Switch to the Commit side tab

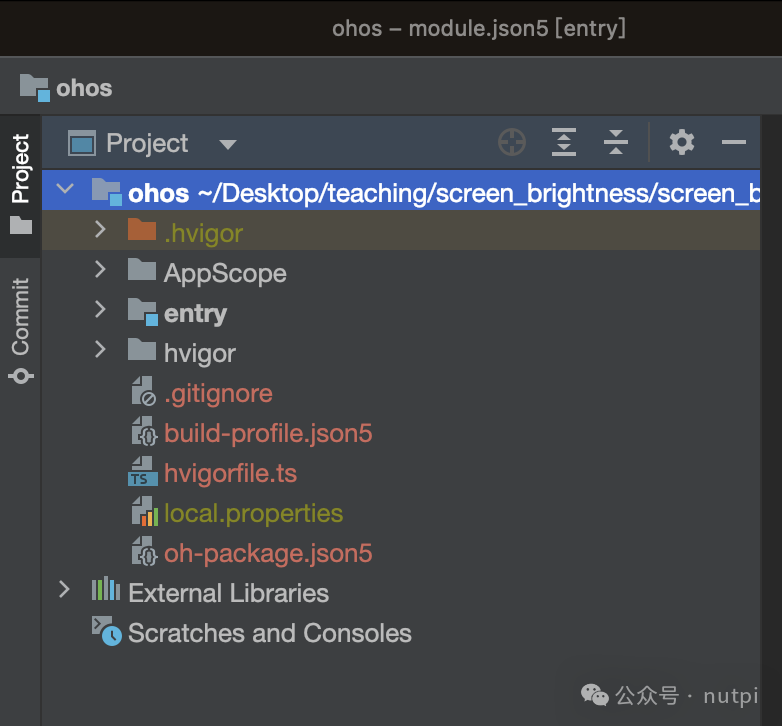tap(20, 330)
